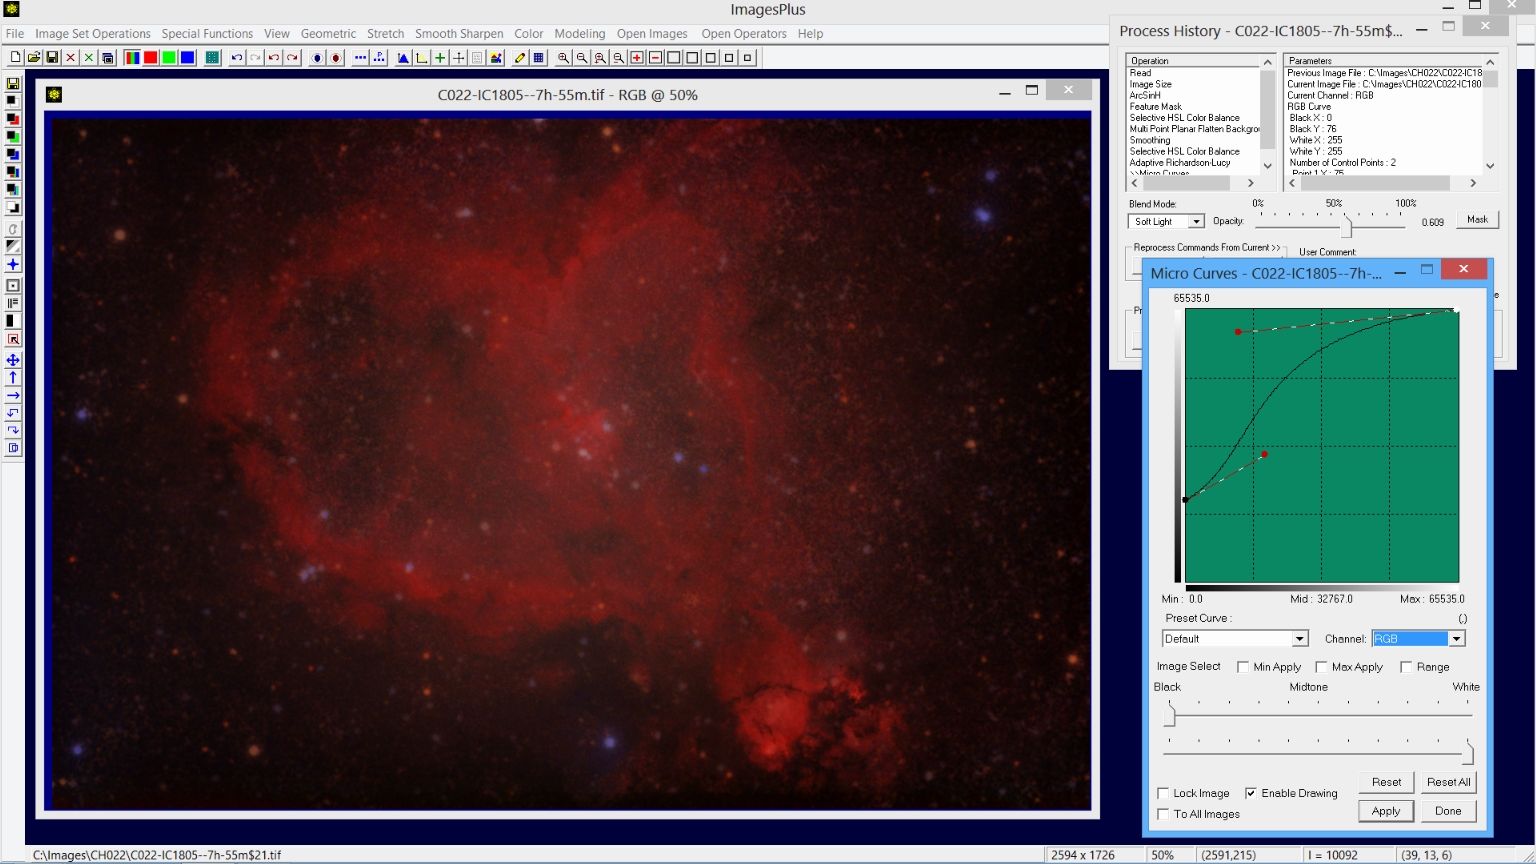Open the Smooth Sharpen menu
The image size is (1536, 864).
click(459, 34)
